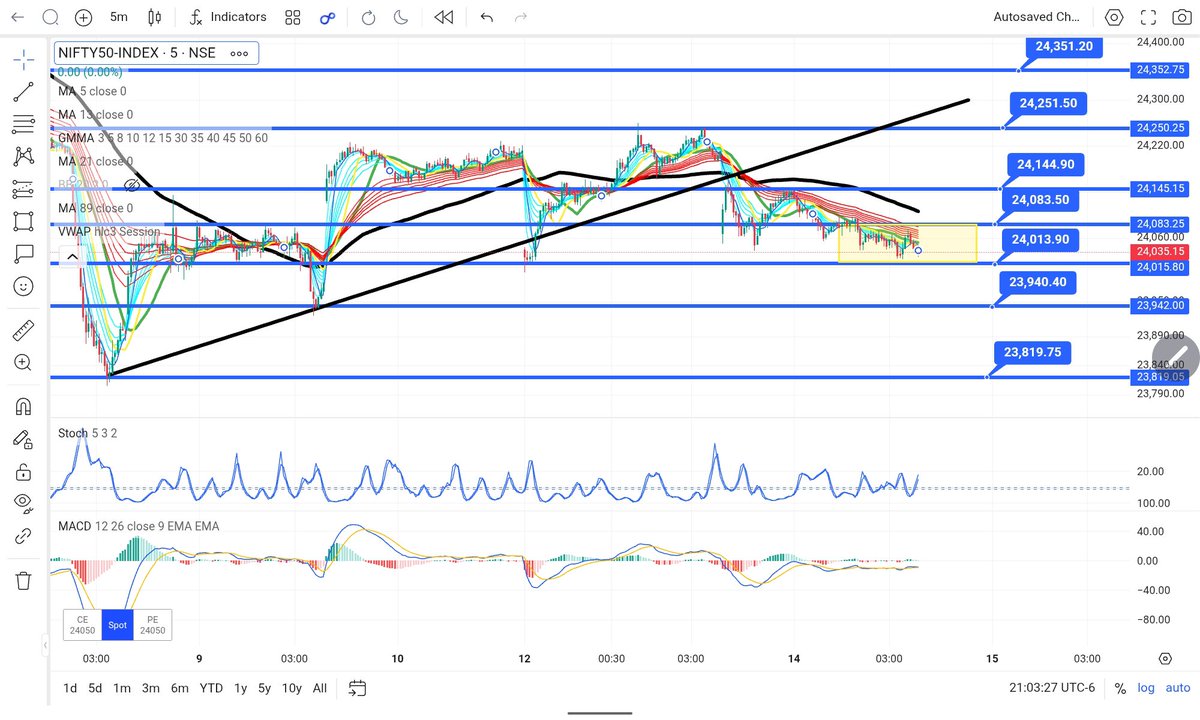Screen dimensions: 1200x720
Task: Select the All date range
Action: (319, 689)
